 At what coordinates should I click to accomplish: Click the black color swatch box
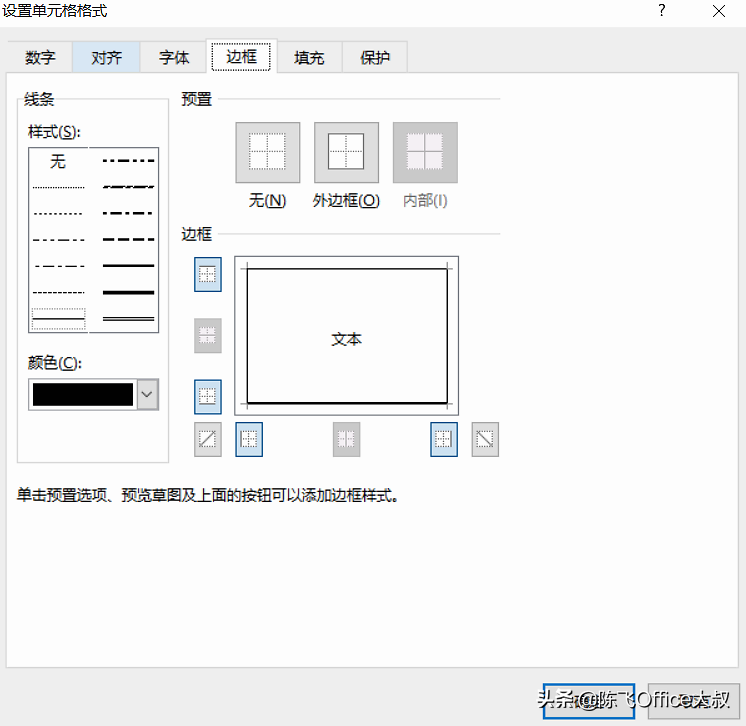click(x=83, y=394)
